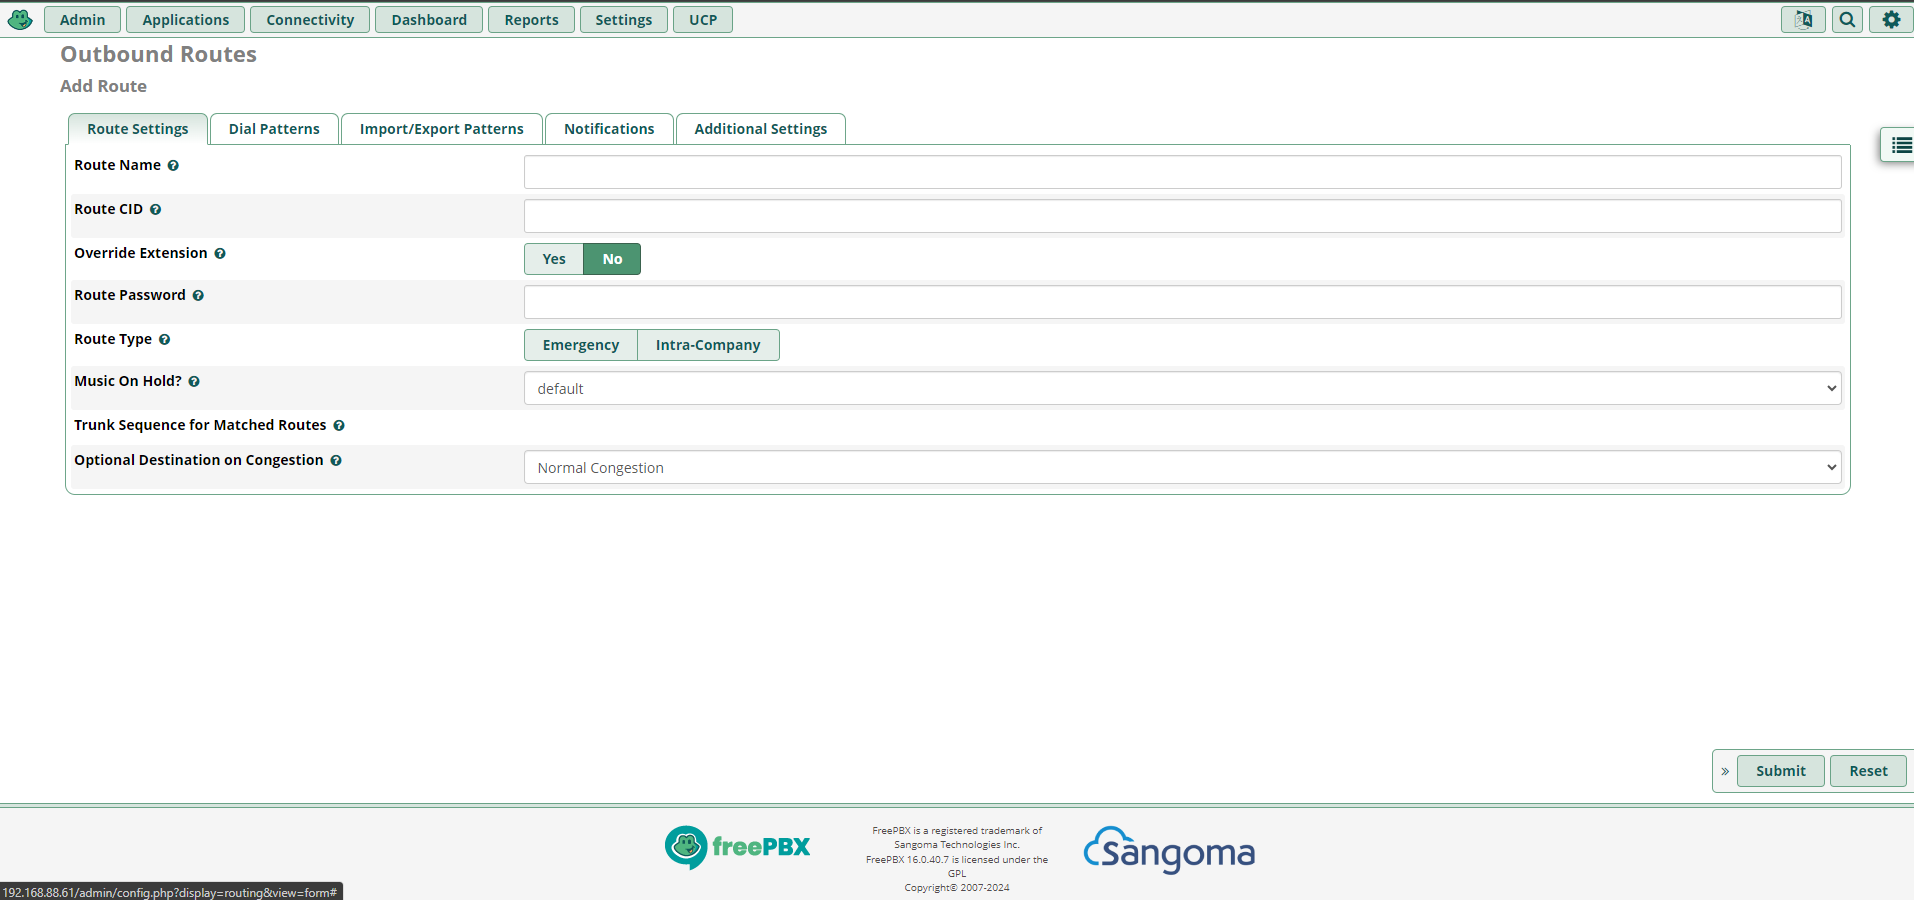Open the Route Name help icon
This screenshot has height=900, width=1914.
click(x=172, y=165)
